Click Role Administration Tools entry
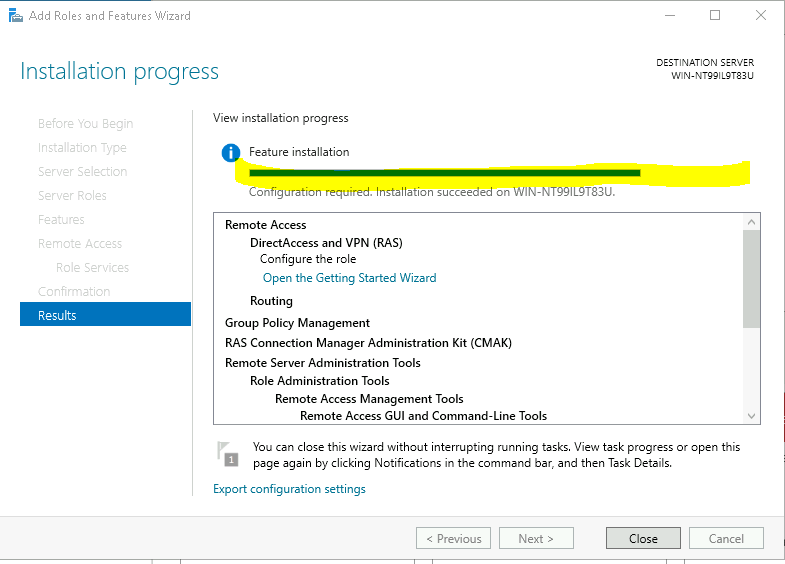The width and height of the screenshot is (785, 564). pyautogui.click(x=320, y=381)
